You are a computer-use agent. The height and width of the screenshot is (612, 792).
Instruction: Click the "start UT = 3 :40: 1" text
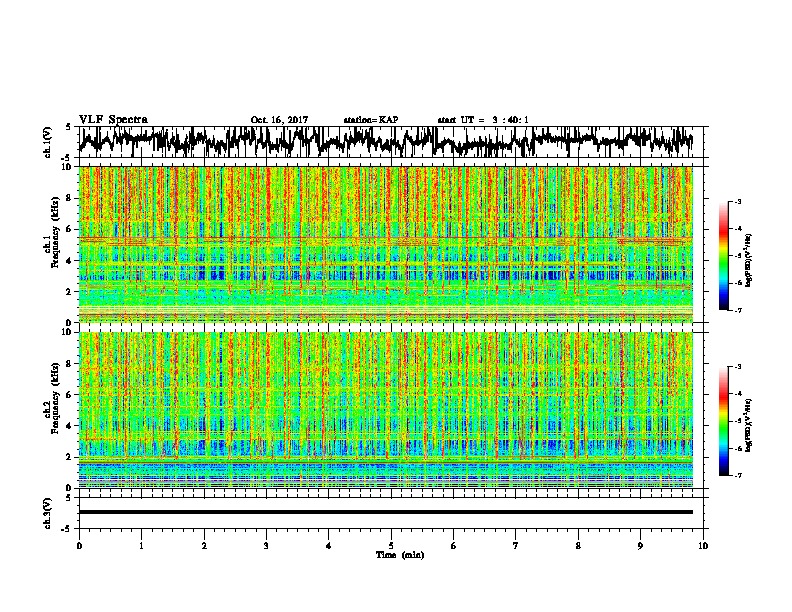coord(483,120)
